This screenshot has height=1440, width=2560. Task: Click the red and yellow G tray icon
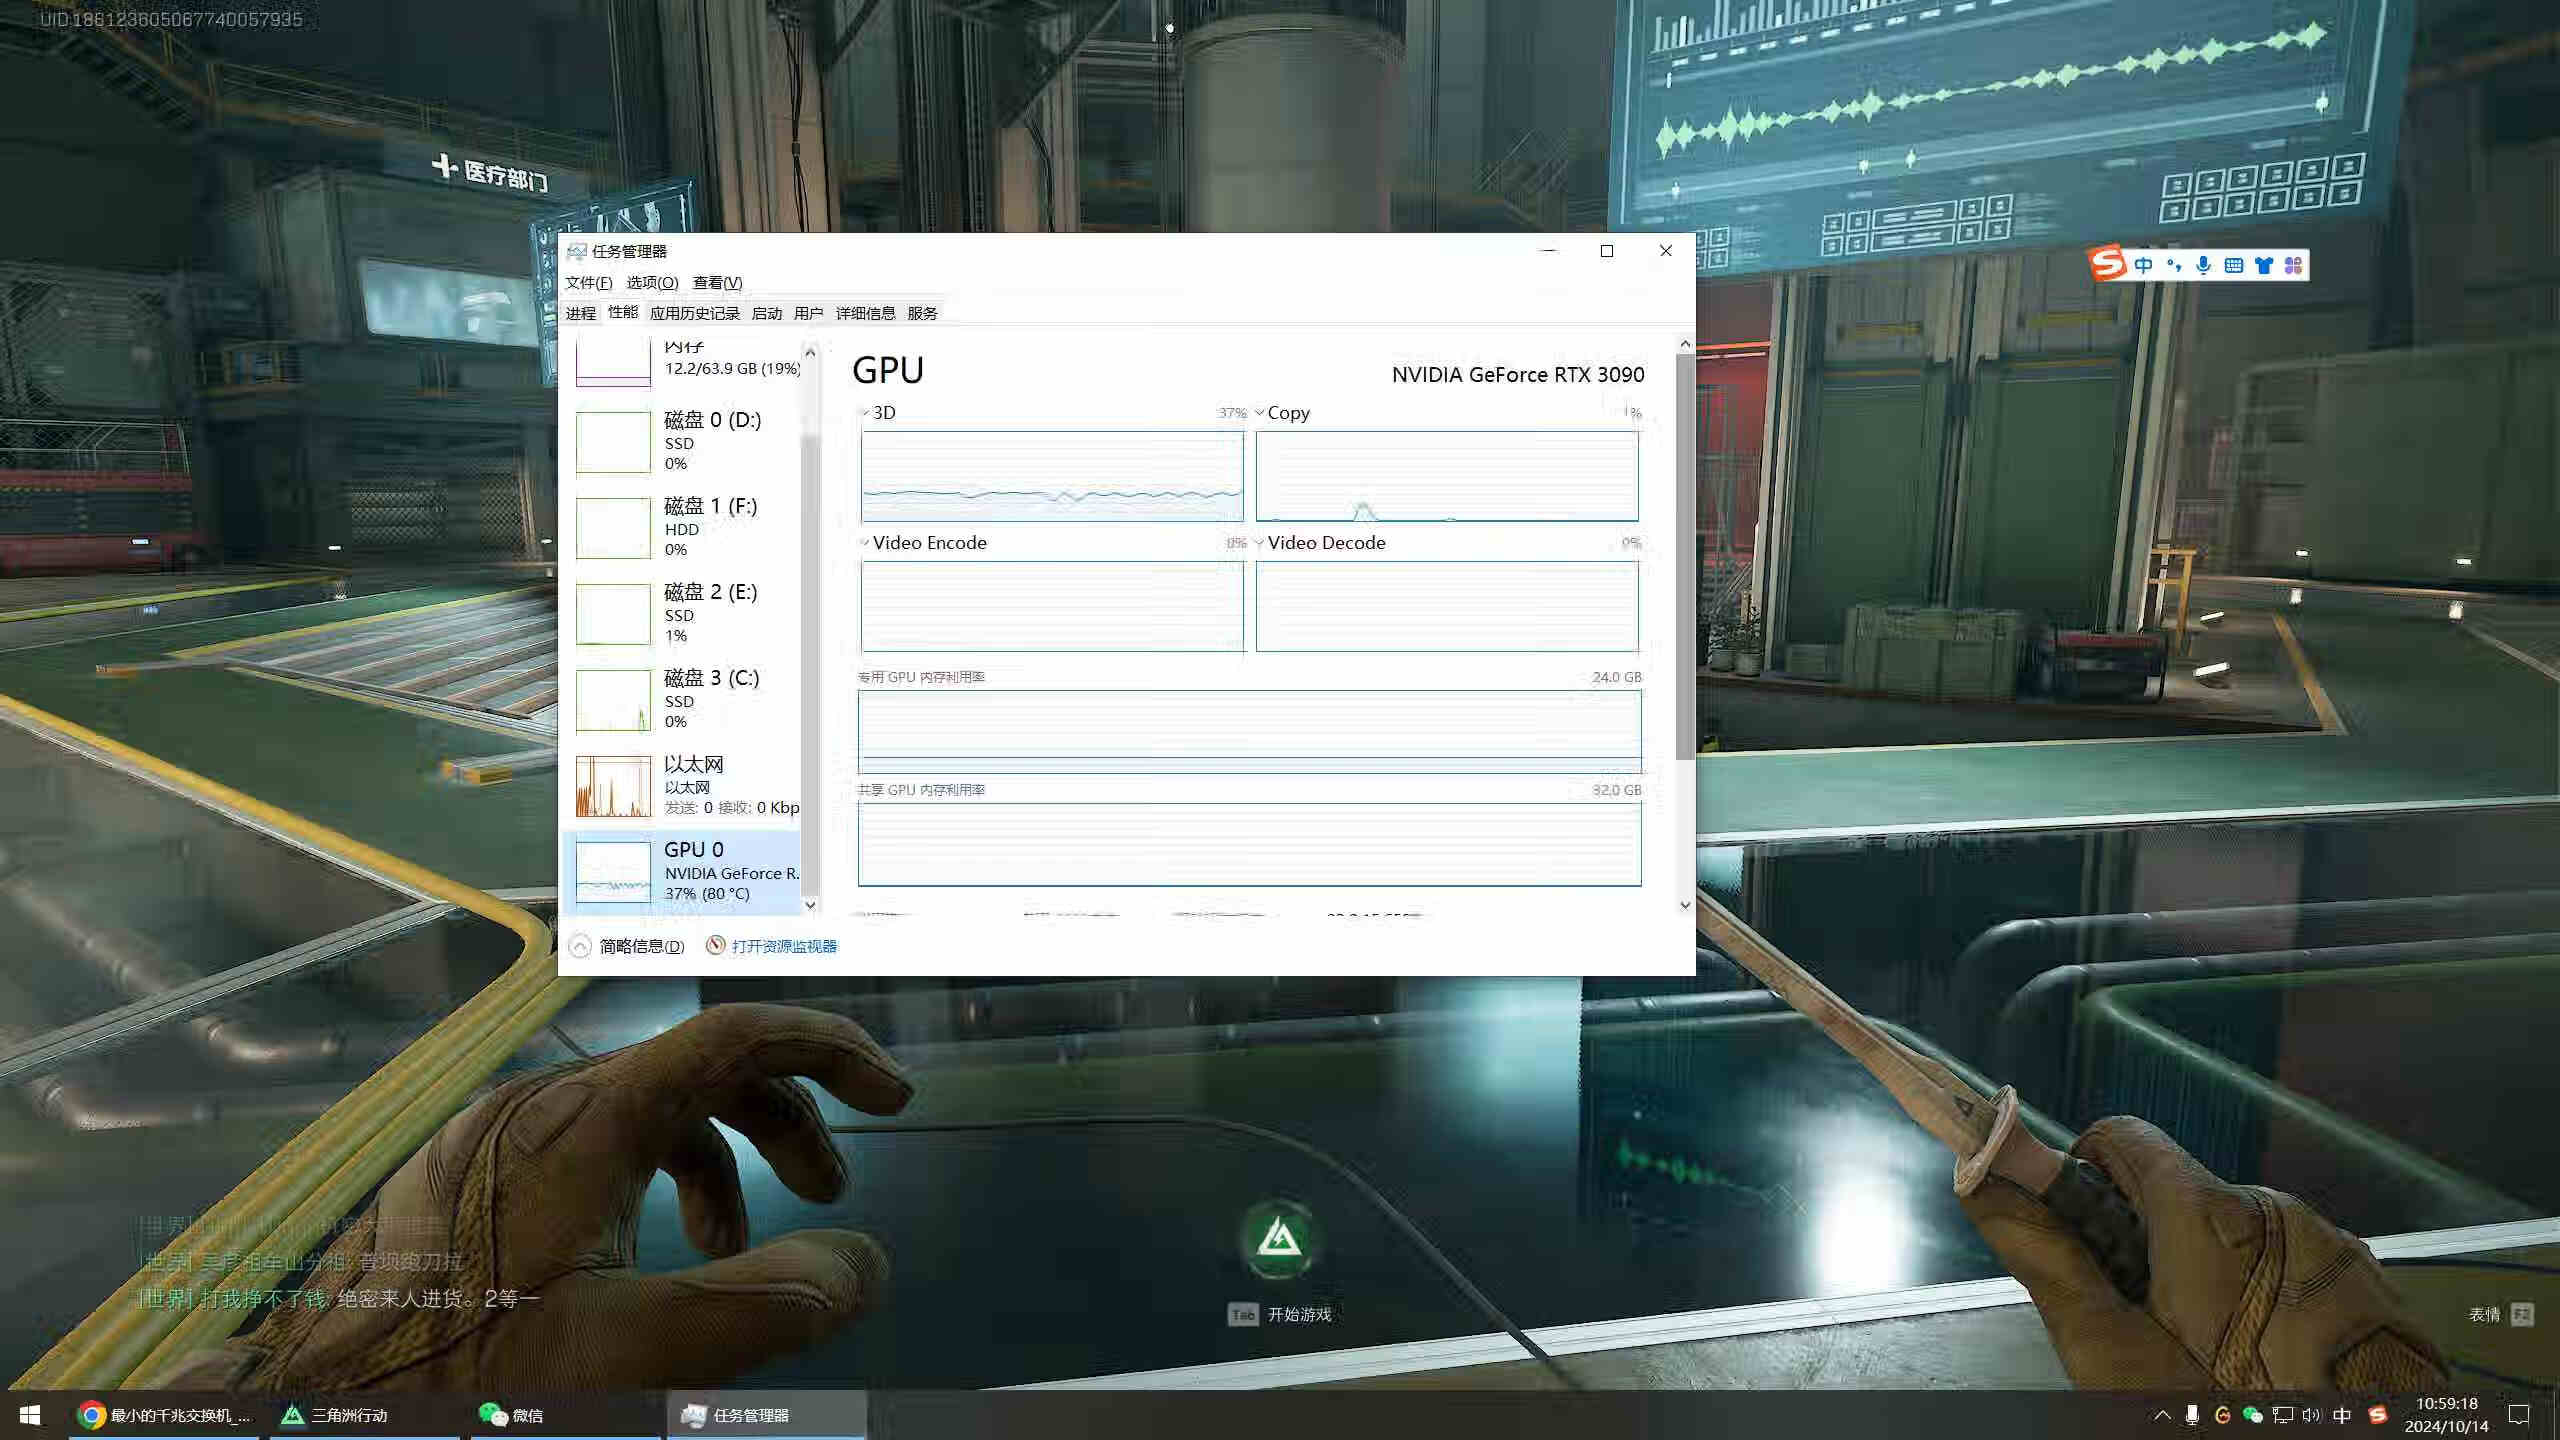2222,1415
